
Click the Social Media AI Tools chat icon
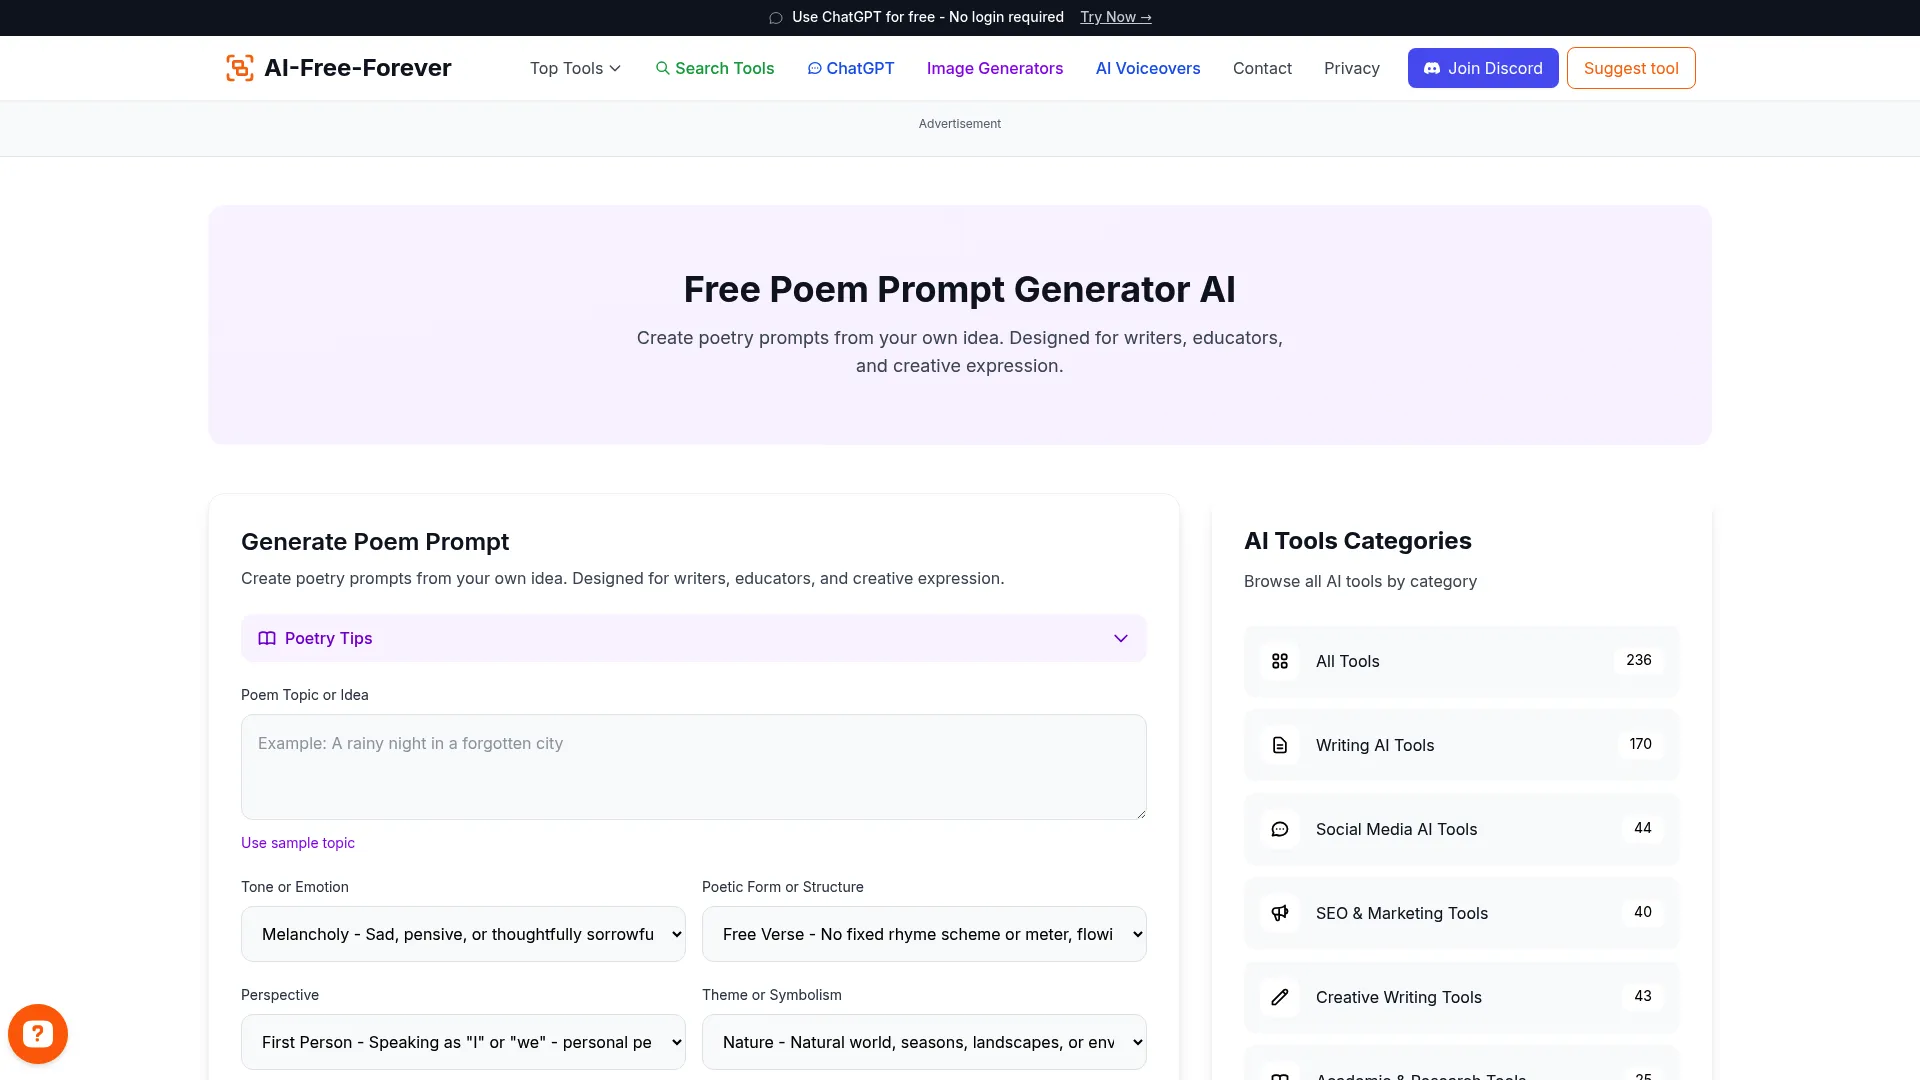(x=1280, y=829)
